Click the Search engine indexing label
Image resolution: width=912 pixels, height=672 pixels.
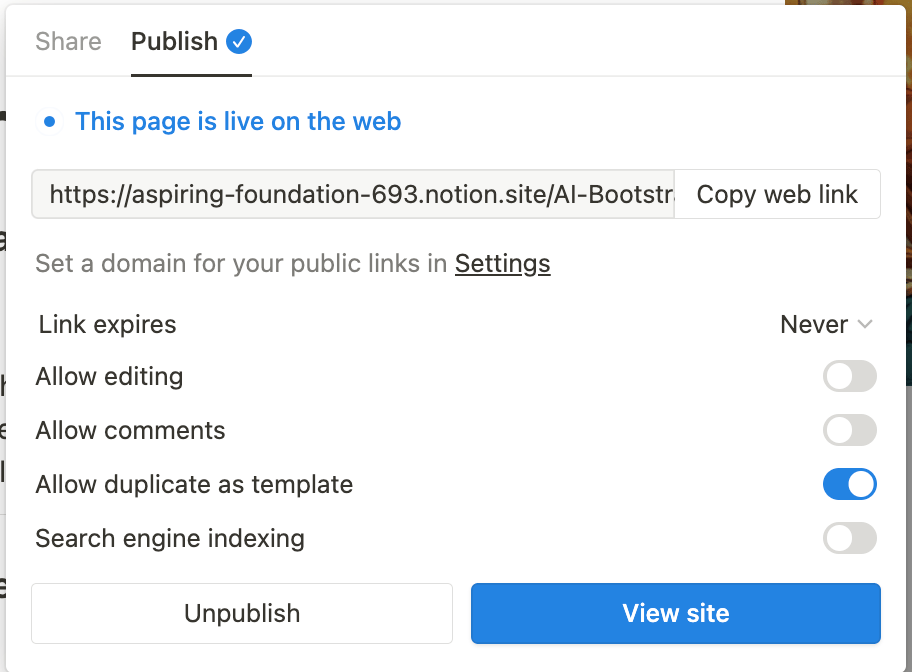tap(170, 539)
